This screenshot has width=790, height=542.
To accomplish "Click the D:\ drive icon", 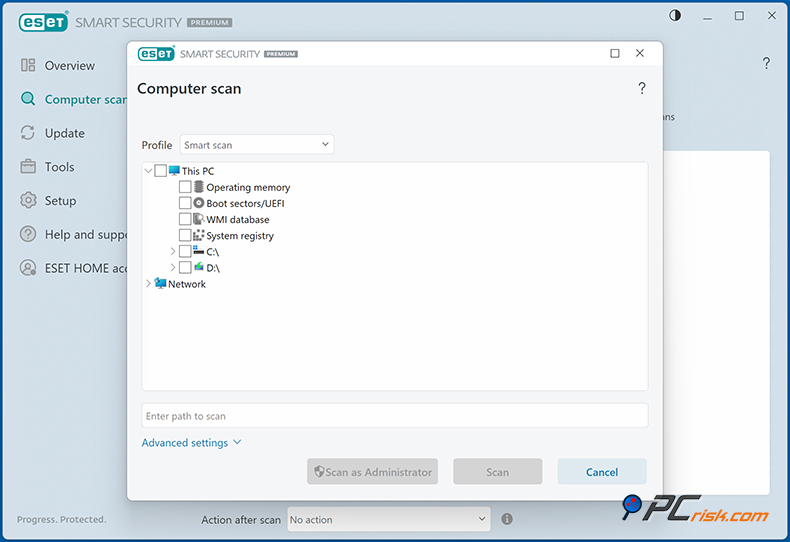I will [199, 266].
